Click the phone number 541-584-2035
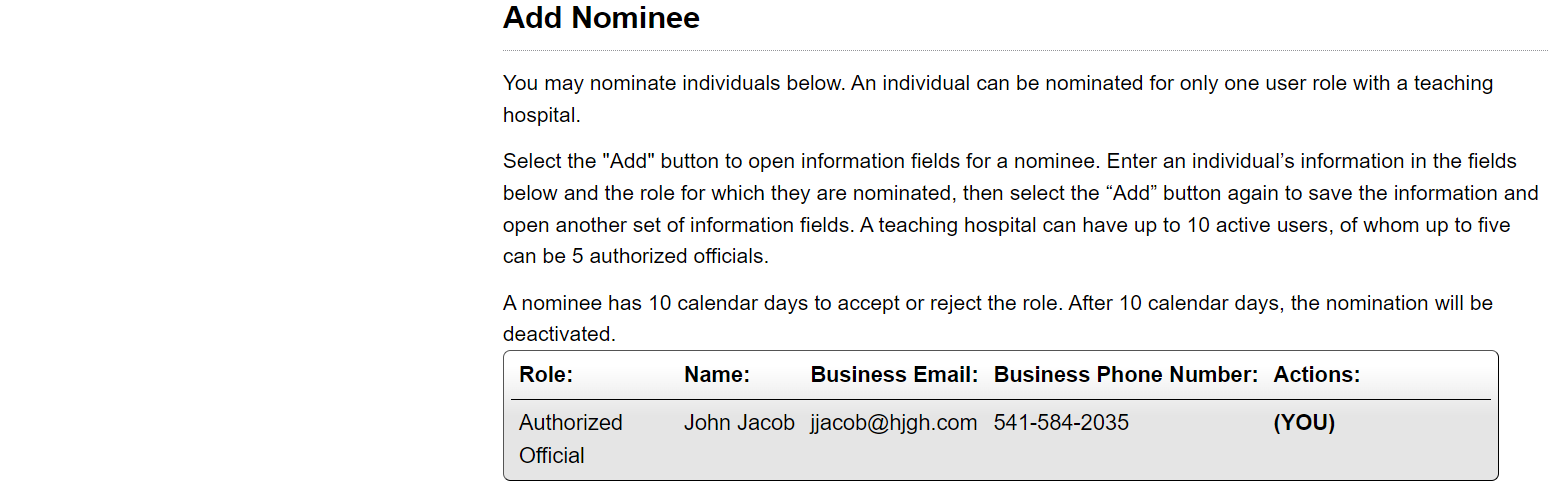The width and height of the screenshot is (1566, 501). click(x=1061, y=423)
